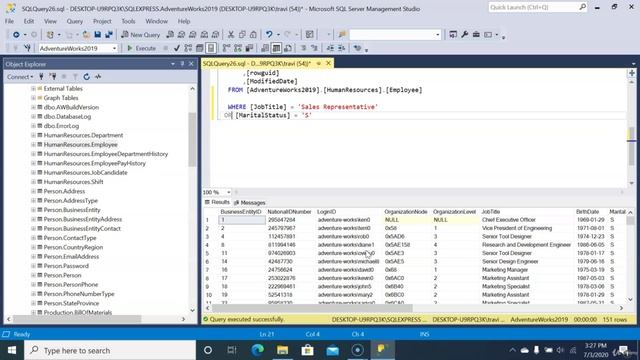The width and height of the screenshot is (640, 360).
Task: Open the Tools menu
Action: (x=128, y=21)
